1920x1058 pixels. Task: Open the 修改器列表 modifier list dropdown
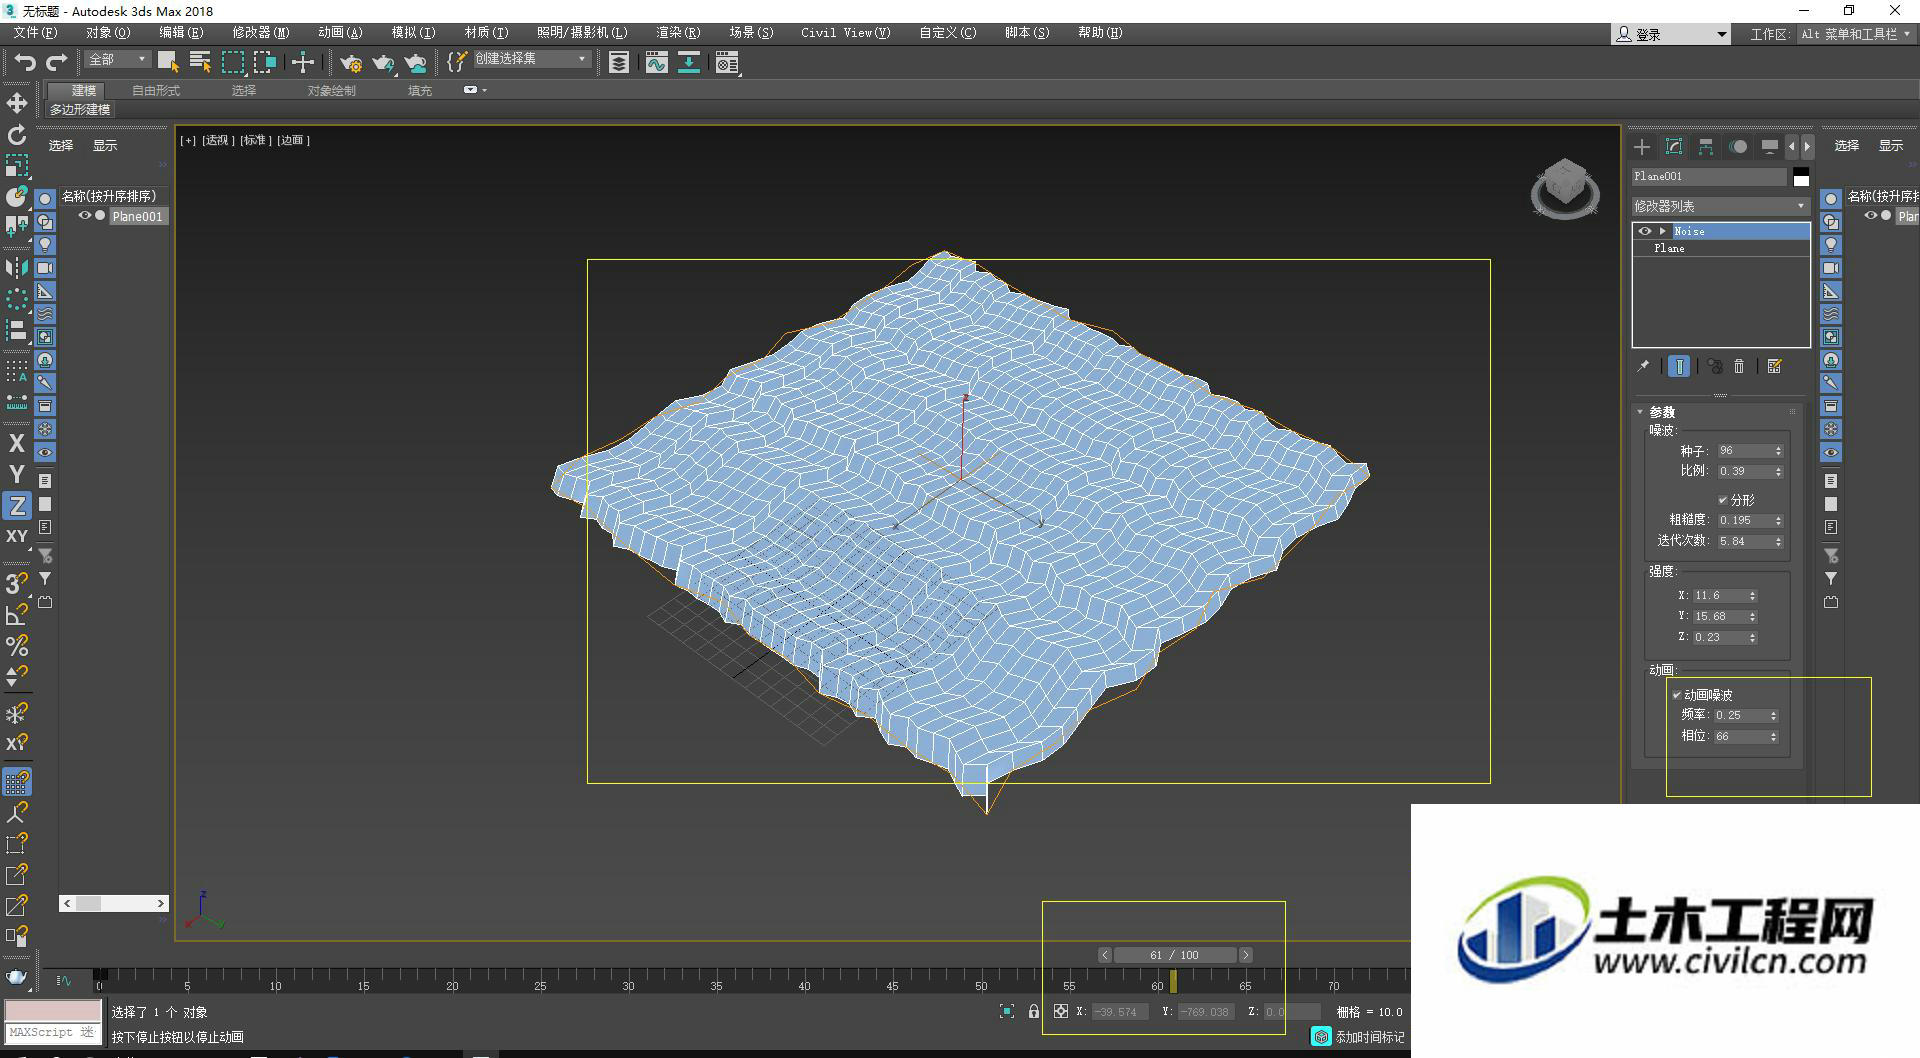1721,206
